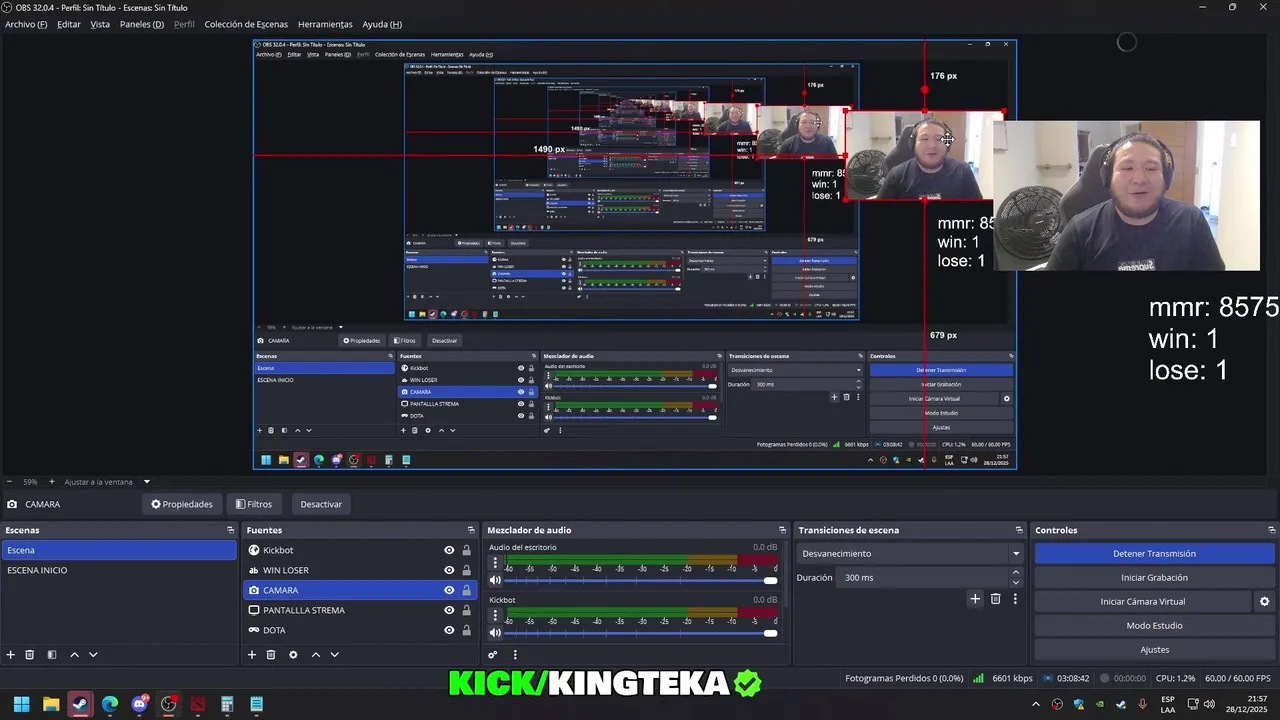The width and height of the screenshot is (1280, 720).
Task: Open options menu for Audio del escritorio
Action: [495, 563]
